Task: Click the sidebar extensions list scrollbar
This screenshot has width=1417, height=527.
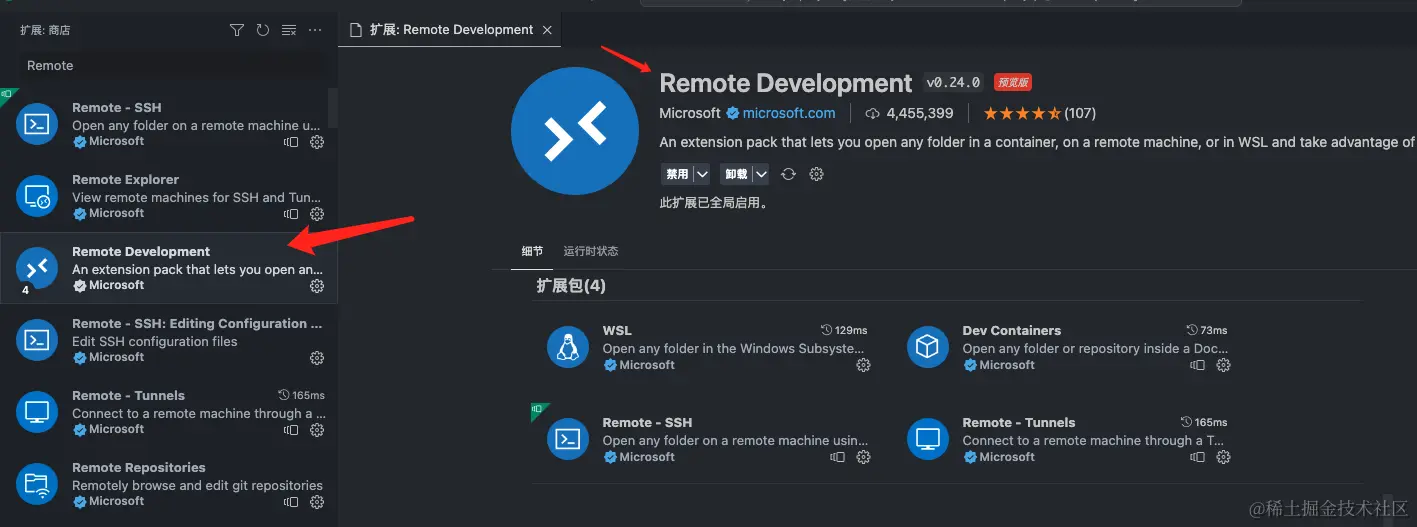Action: click(x=333, y=110)
